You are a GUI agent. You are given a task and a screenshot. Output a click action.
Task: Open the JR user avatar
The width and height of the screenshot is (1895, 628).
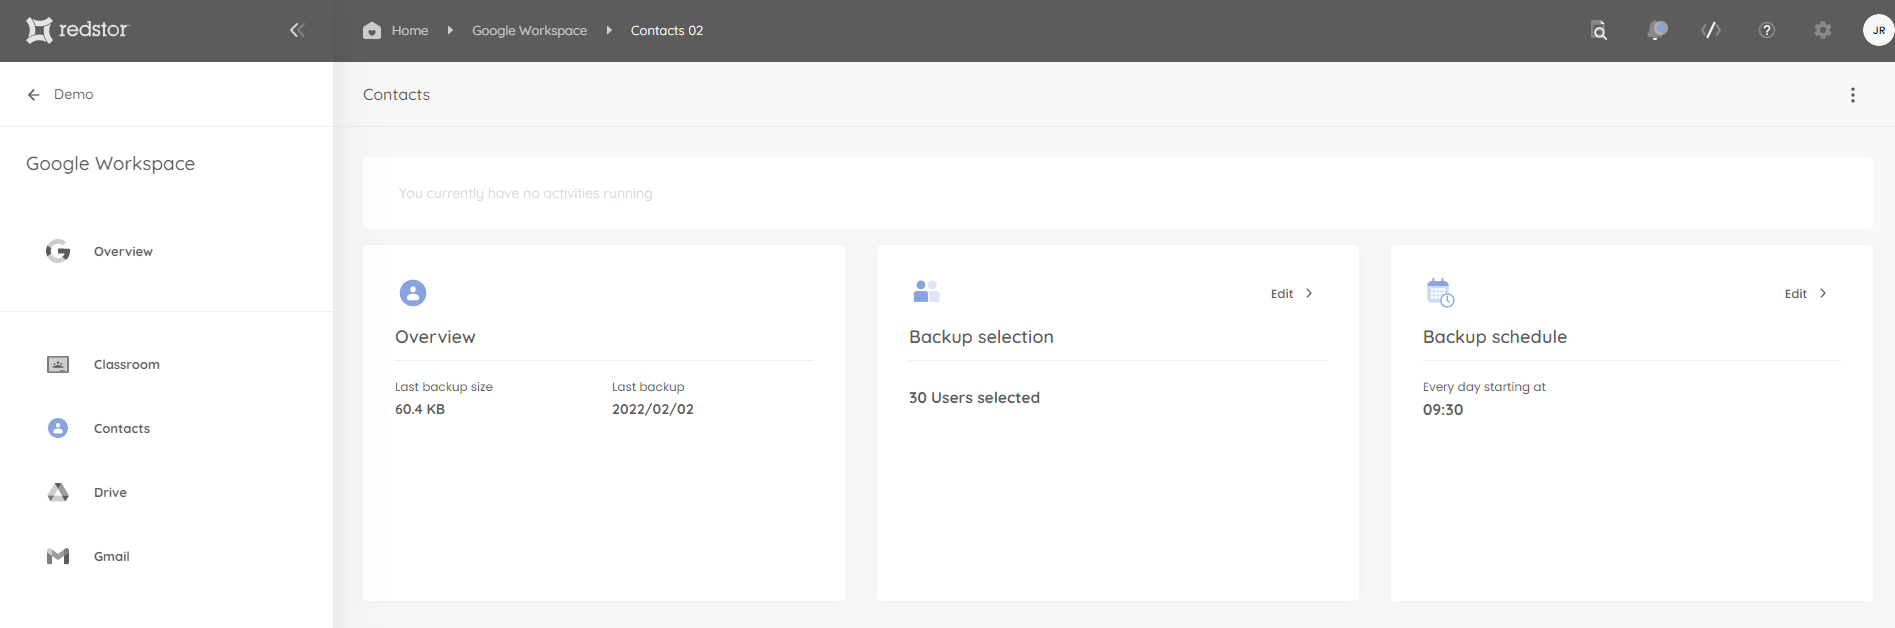1878,30
